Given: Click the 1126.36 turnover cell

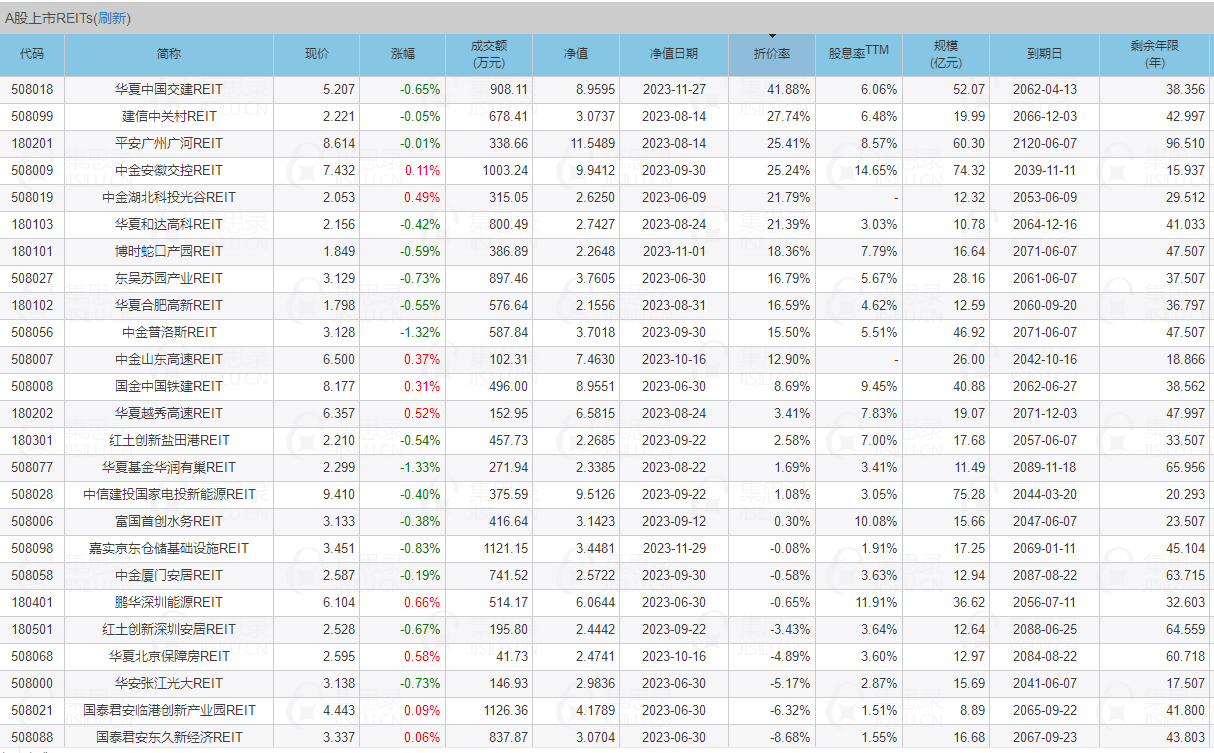Looking at the screenshot, I should click(489, 710).
